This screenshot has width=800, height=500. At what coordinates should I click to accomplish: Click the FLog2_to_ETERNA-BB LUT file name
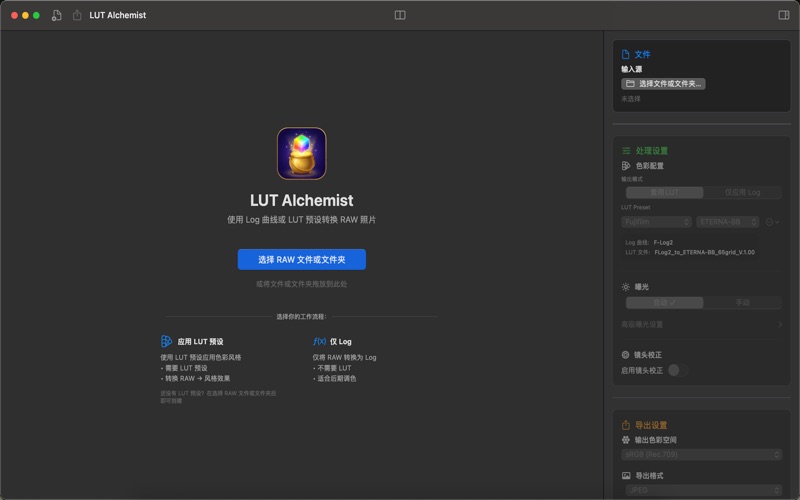(x=705, y=252)
